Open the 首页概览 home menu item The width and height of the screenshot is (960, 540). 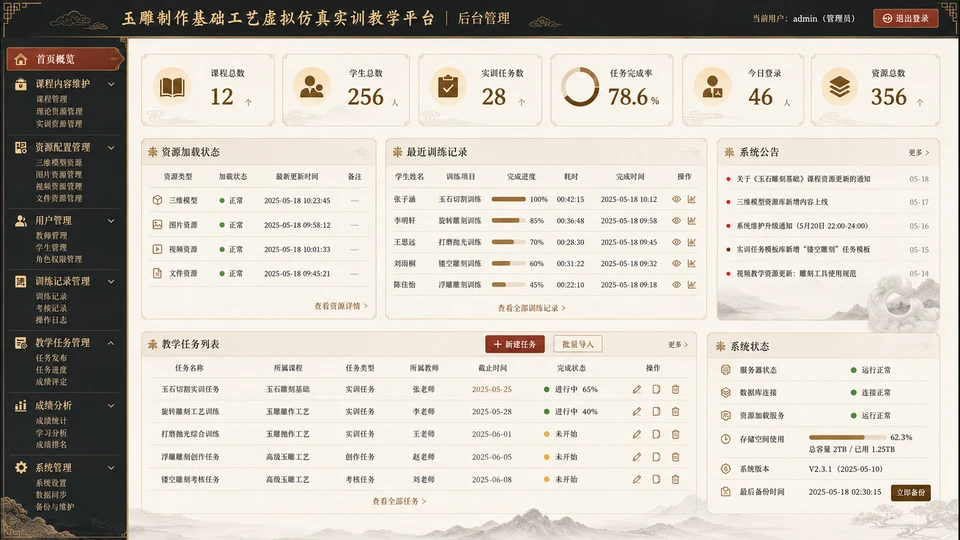pos(64,59)
